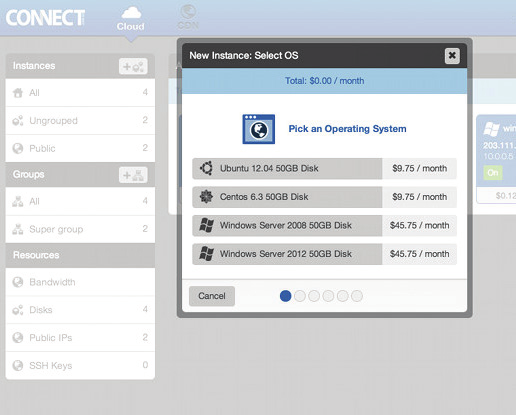The height and width of the screenshot is (415, 516).
Task: Select Windows Server 2008 50GB Disk
Action: [324, 226]
